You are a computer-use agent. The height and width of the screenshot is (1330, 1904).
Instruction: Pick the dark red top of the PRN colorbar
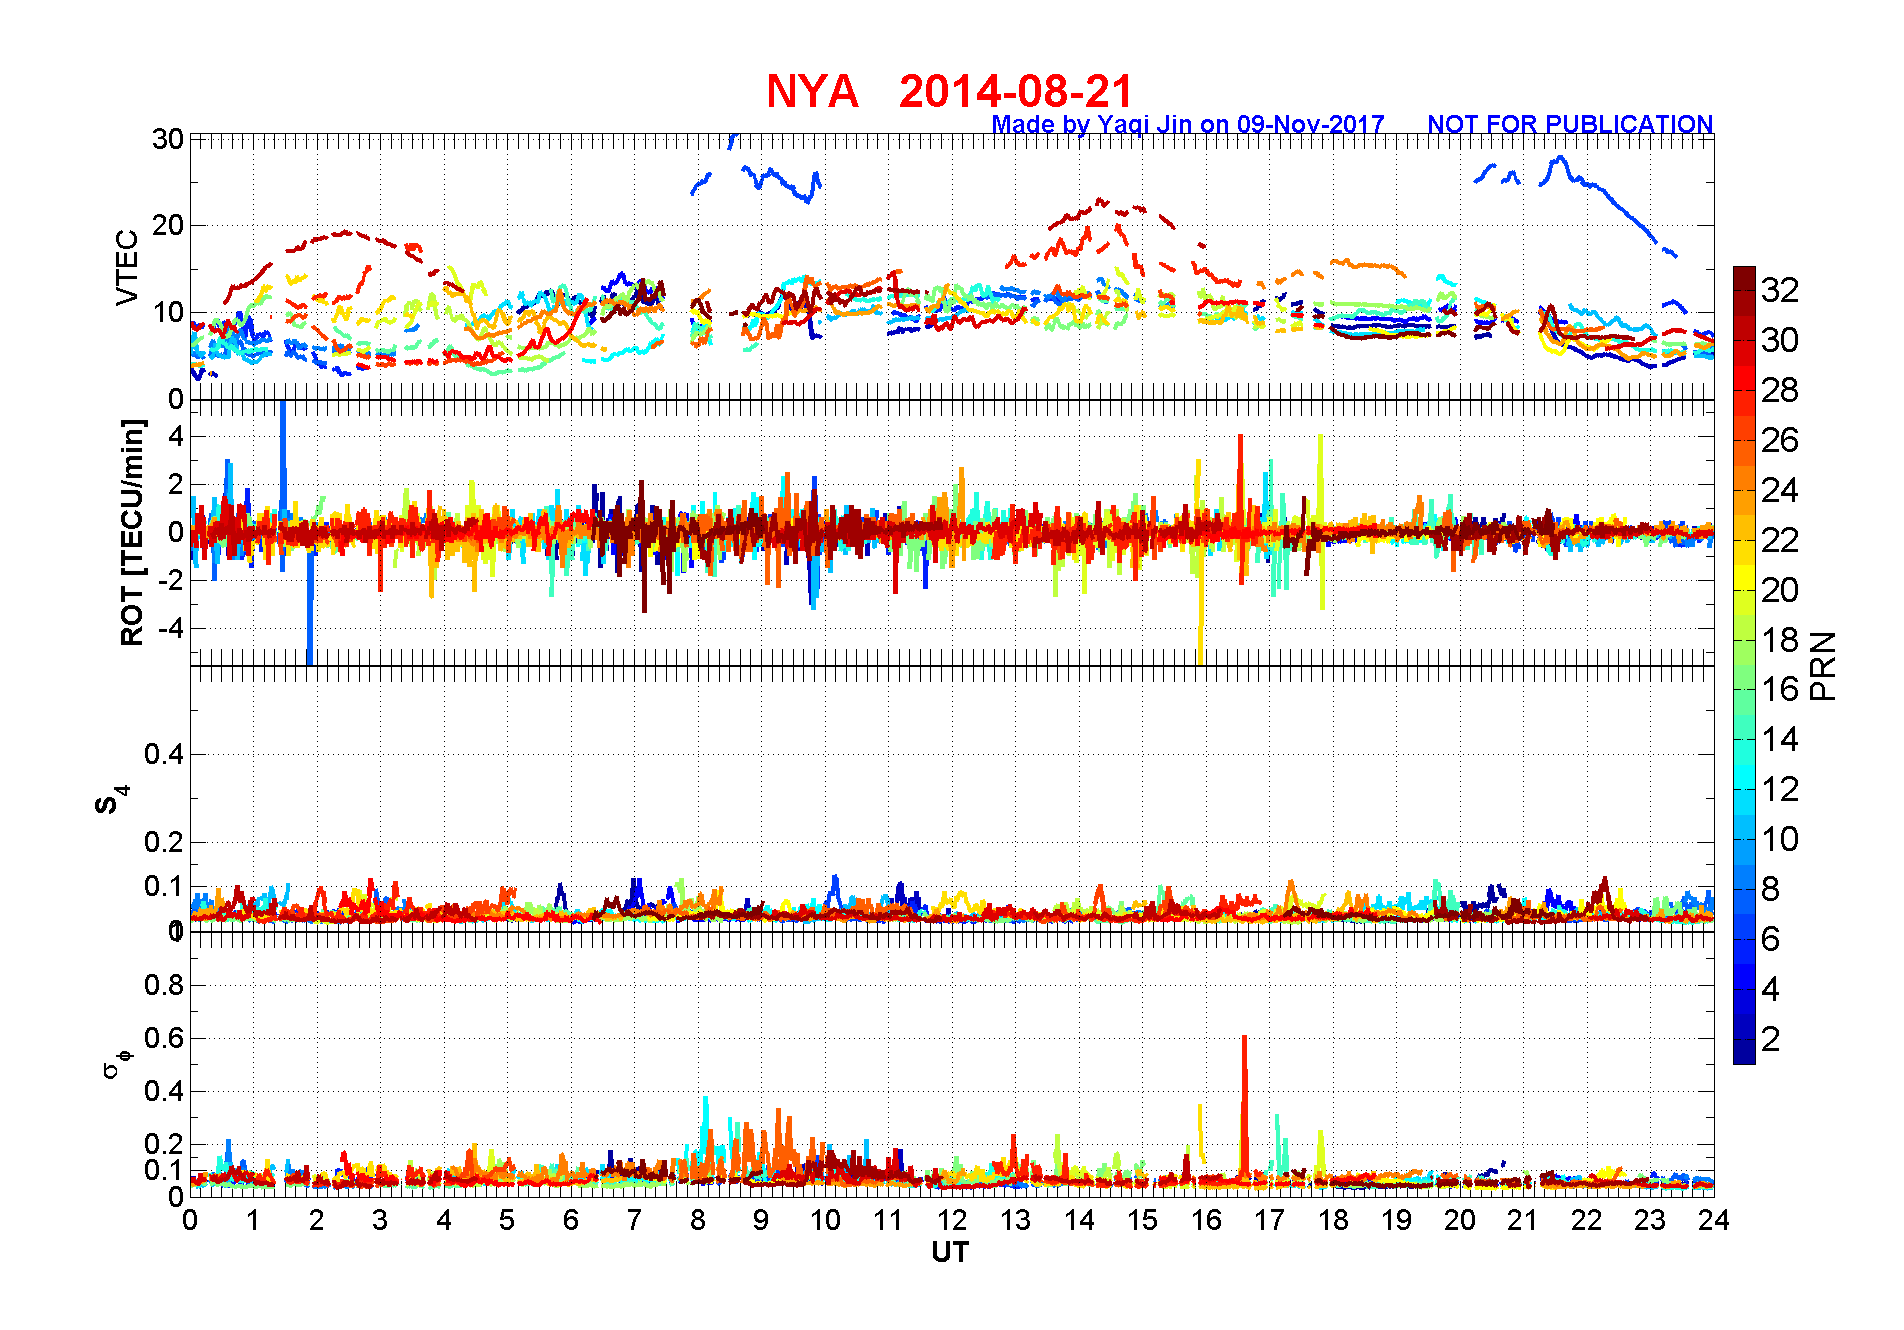(x=1744, y=278)
